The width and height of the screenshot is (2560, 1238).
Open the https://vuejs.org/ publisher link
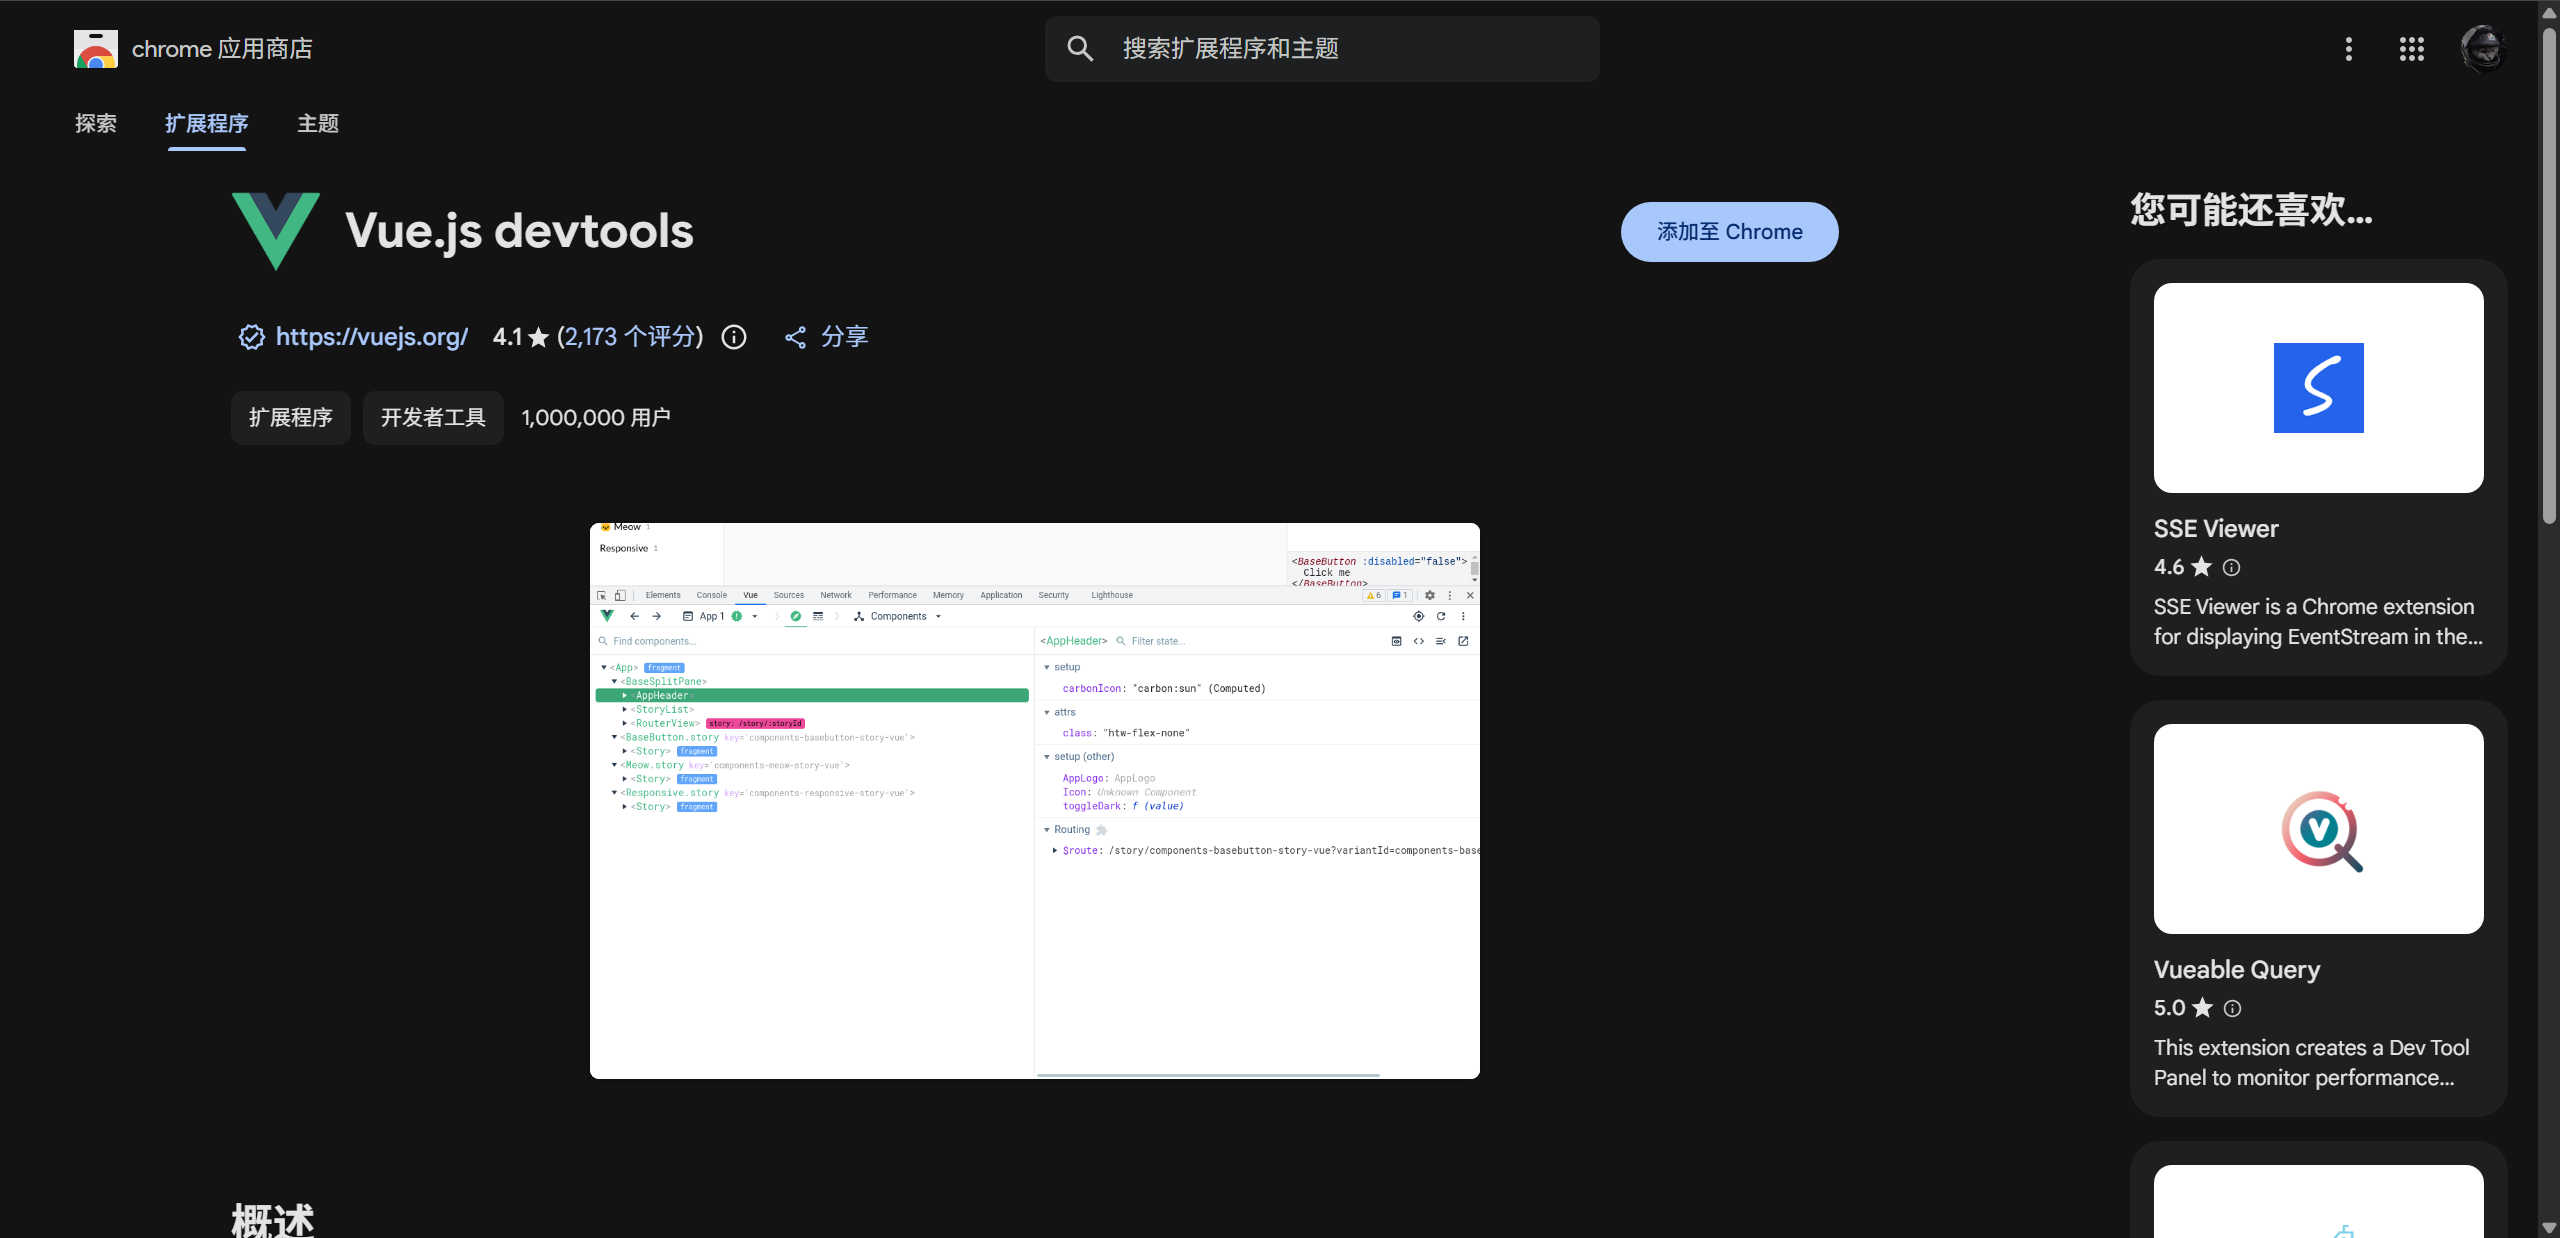372,337
